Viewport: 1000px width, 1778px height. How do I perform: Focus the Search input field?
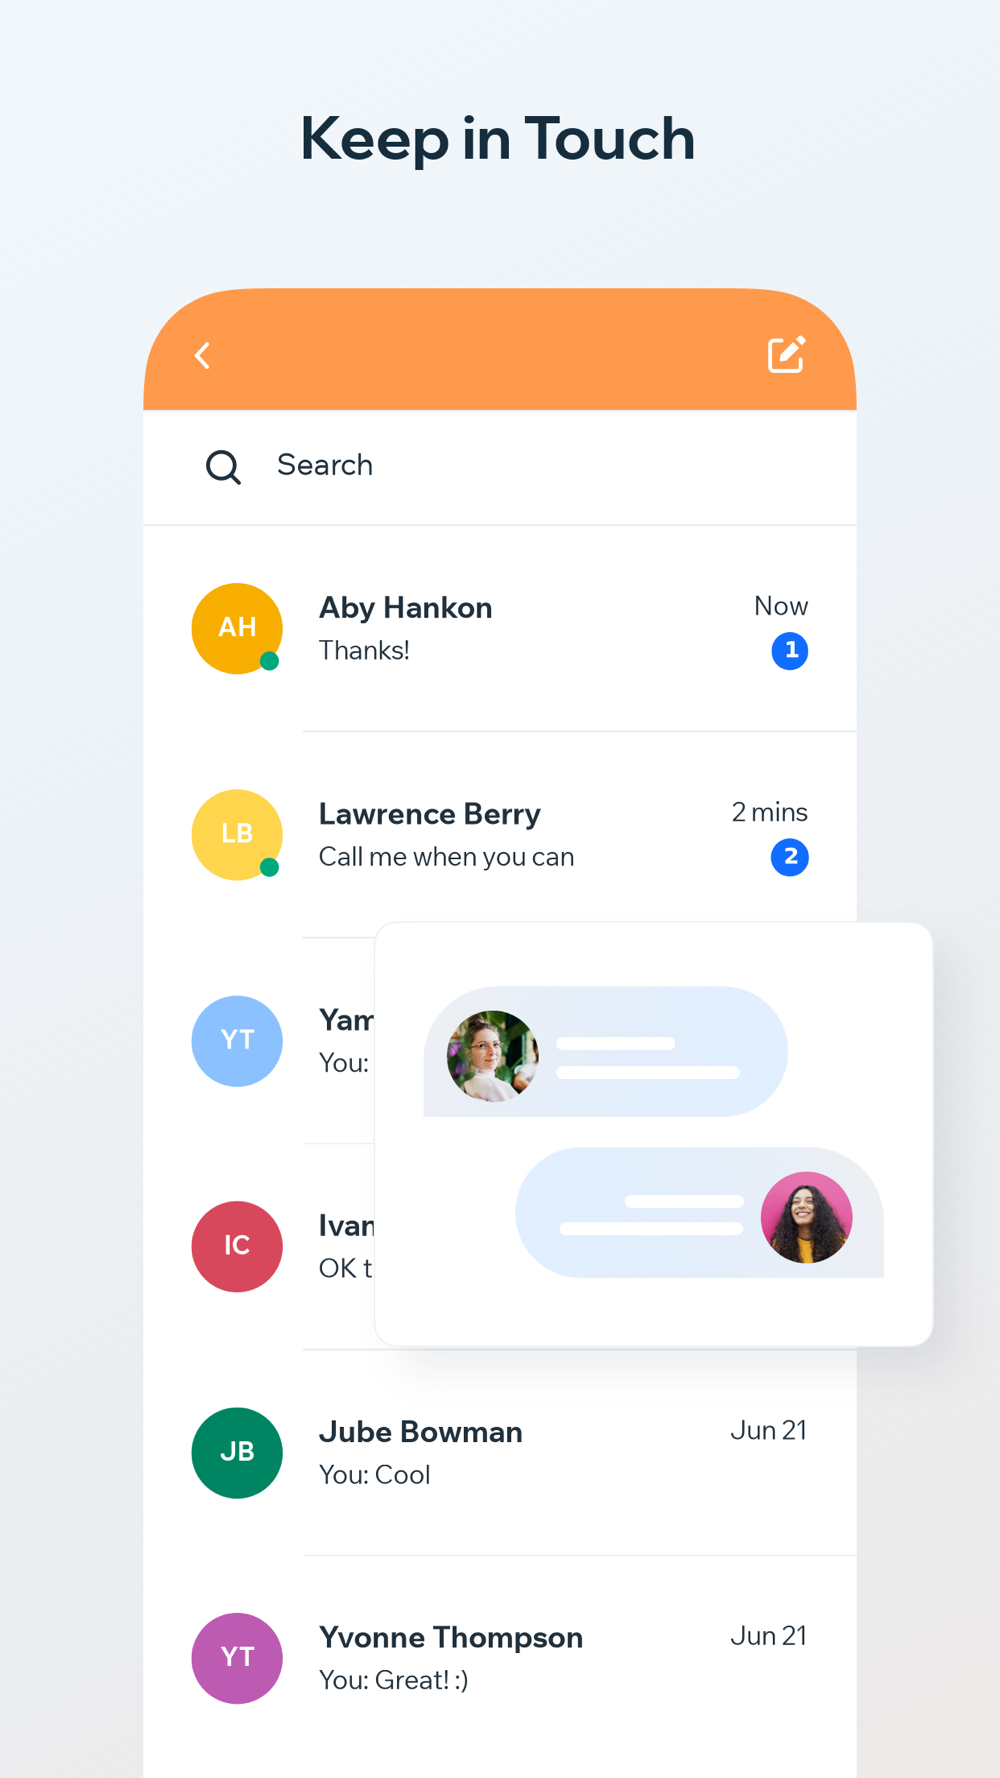pos(500,466)
